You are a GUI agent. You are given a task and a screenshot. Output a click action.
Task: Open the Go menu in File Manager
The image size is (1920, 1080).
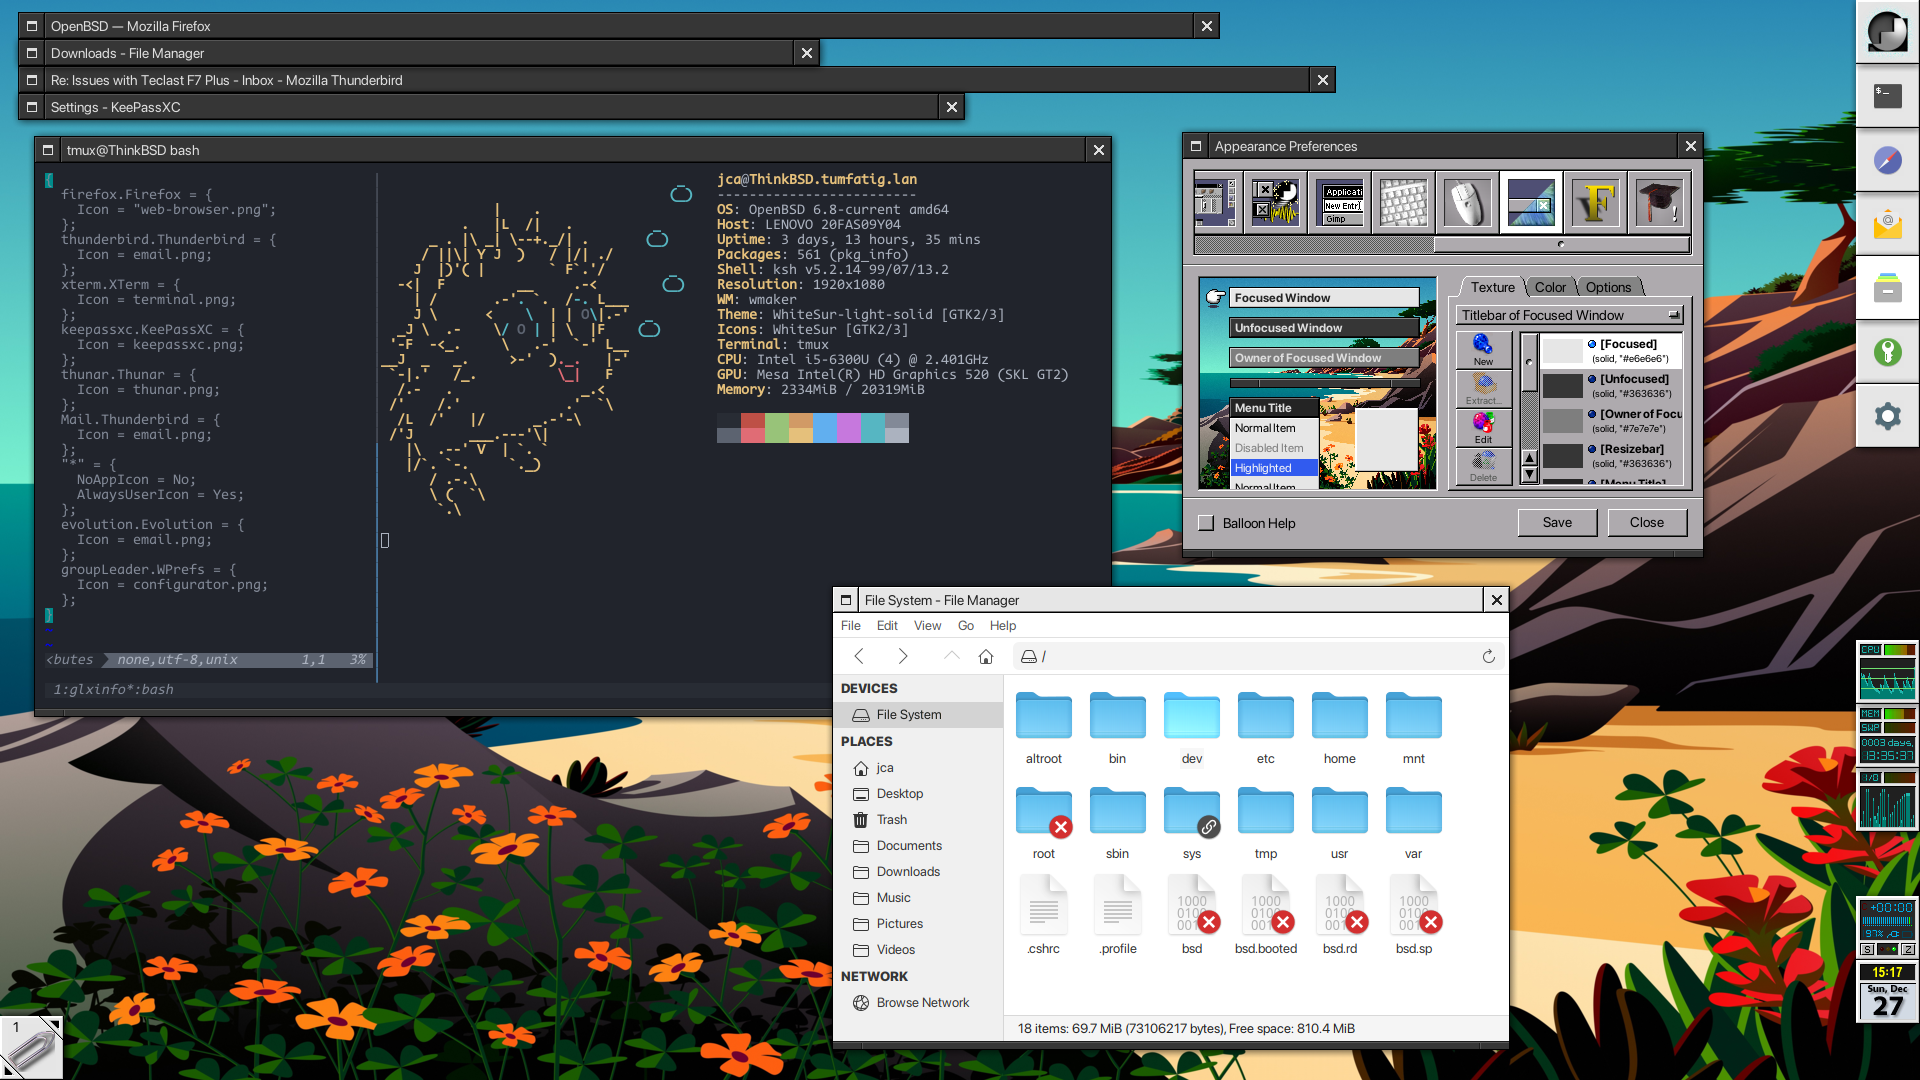965,625
